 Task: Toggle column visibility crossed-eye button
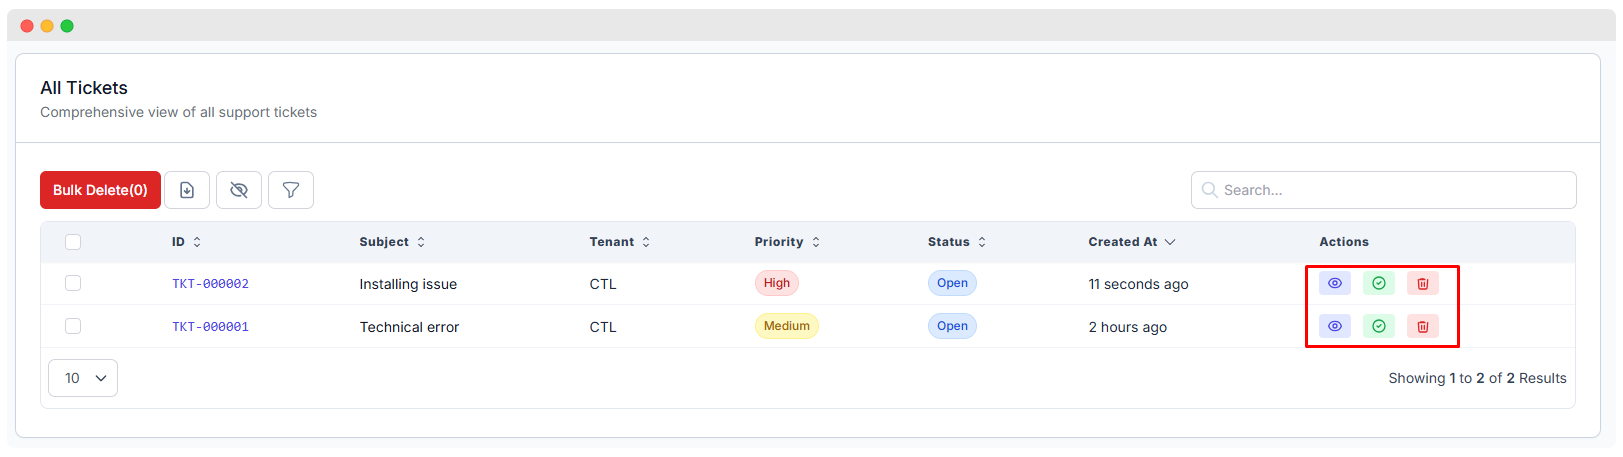click(x=239, y=190)
